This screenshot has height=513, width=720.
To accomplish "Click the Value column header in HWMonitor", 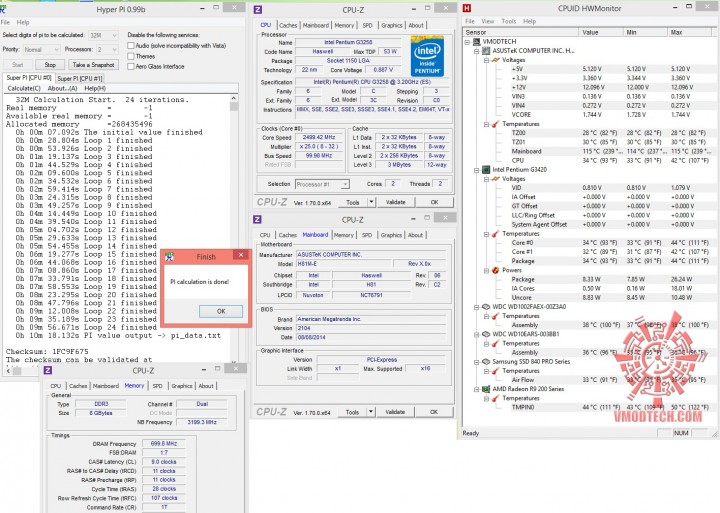I will (x=601, y=32).
